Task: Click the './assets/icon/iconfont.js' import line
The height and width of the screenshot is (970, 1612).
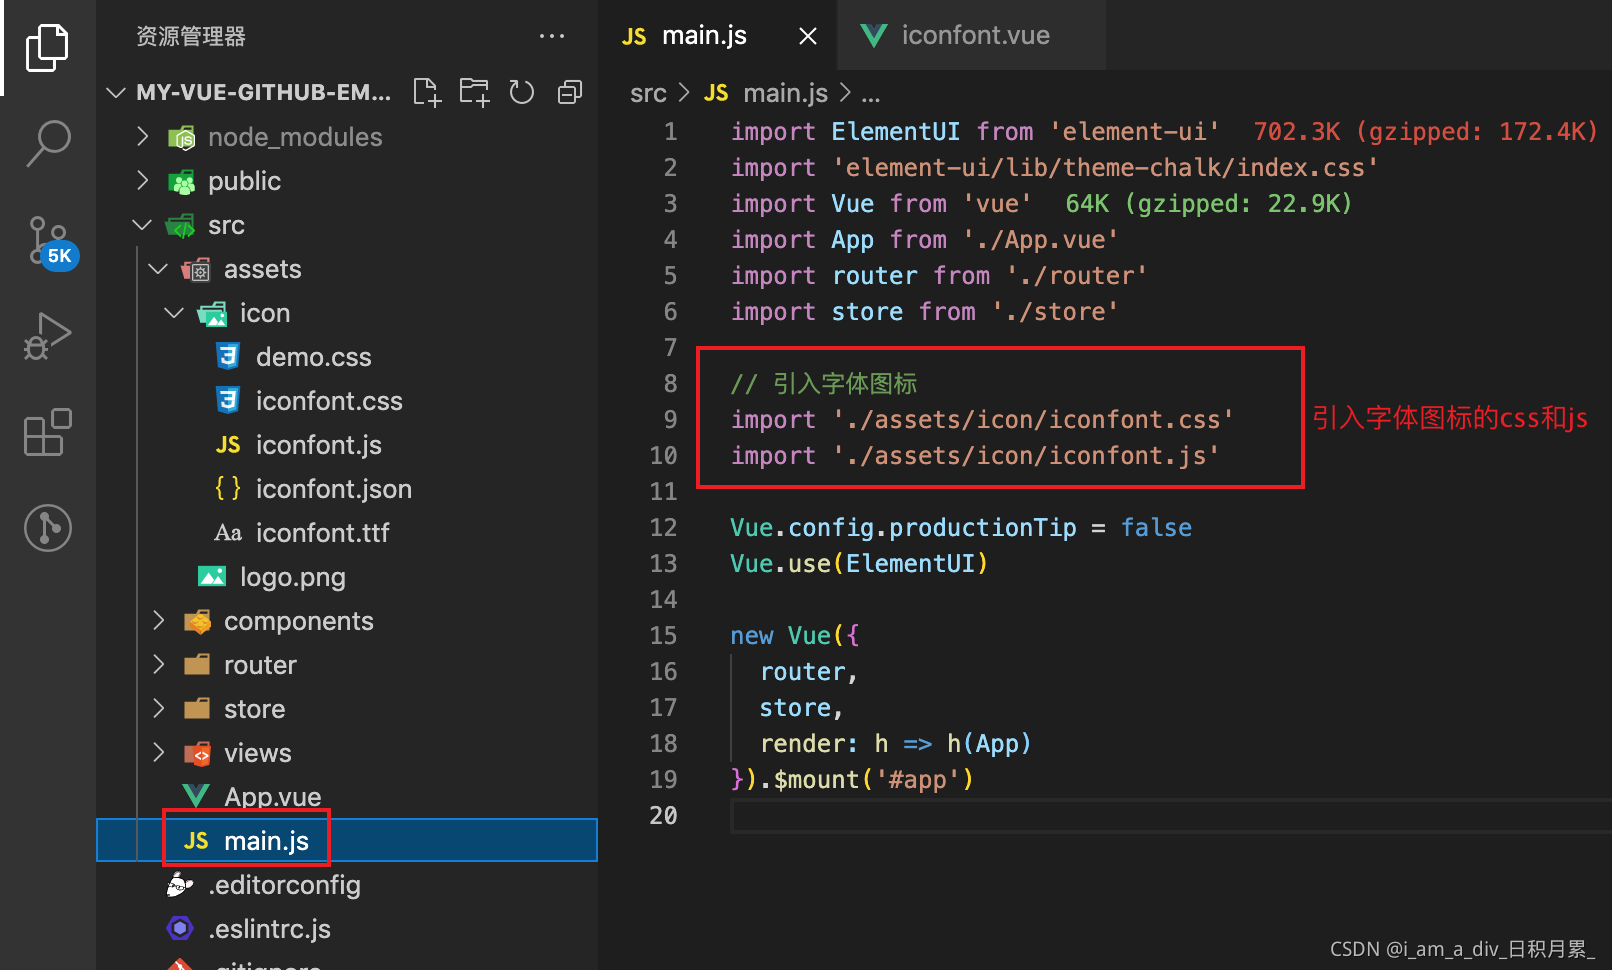Action: [x=975, y=456]
